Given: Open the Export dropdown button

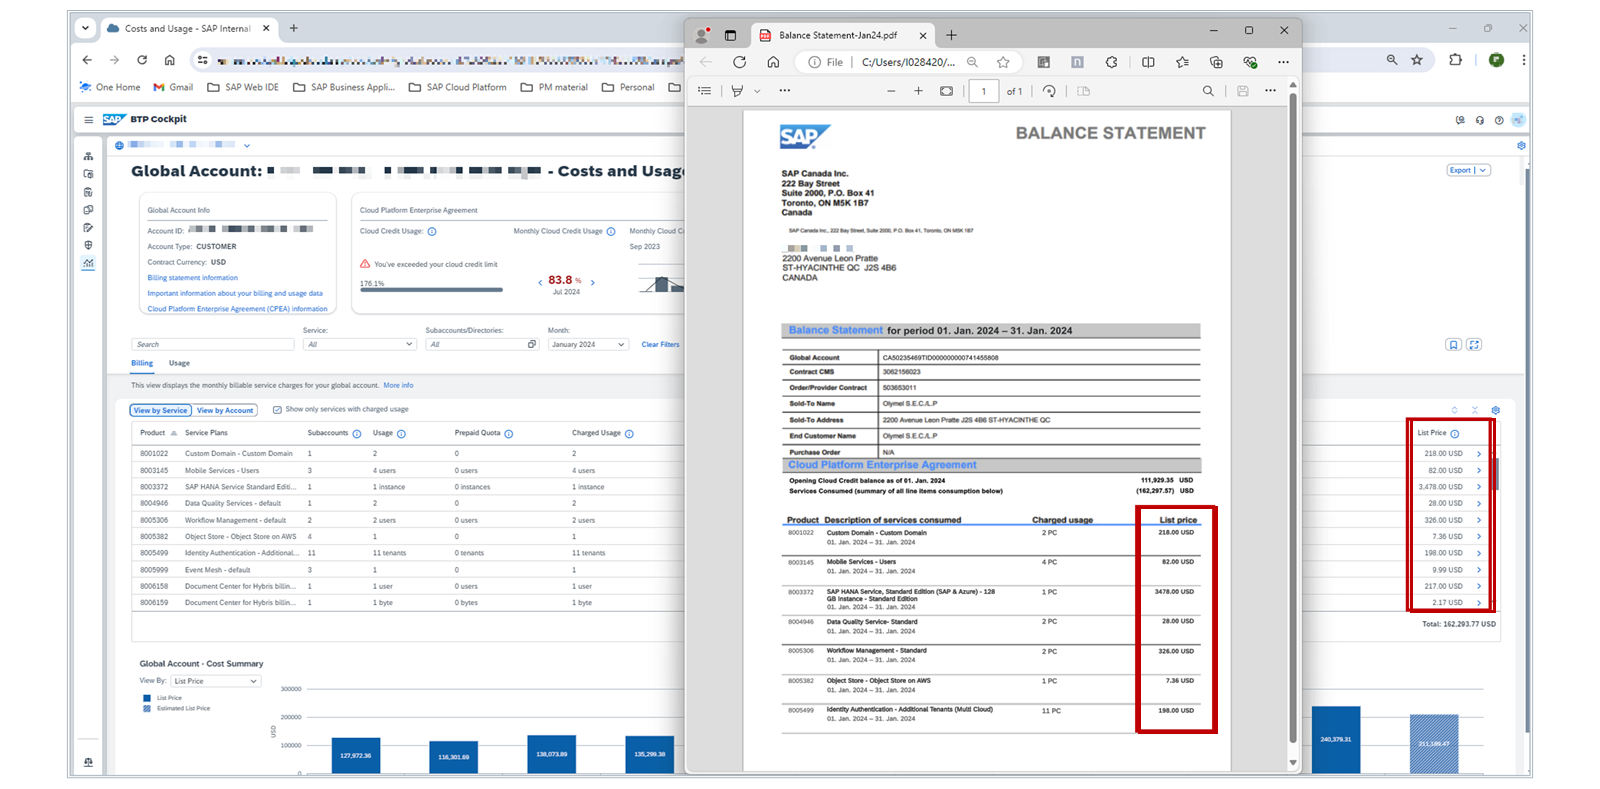Looking at the screenshot, I should (1468, 170).
